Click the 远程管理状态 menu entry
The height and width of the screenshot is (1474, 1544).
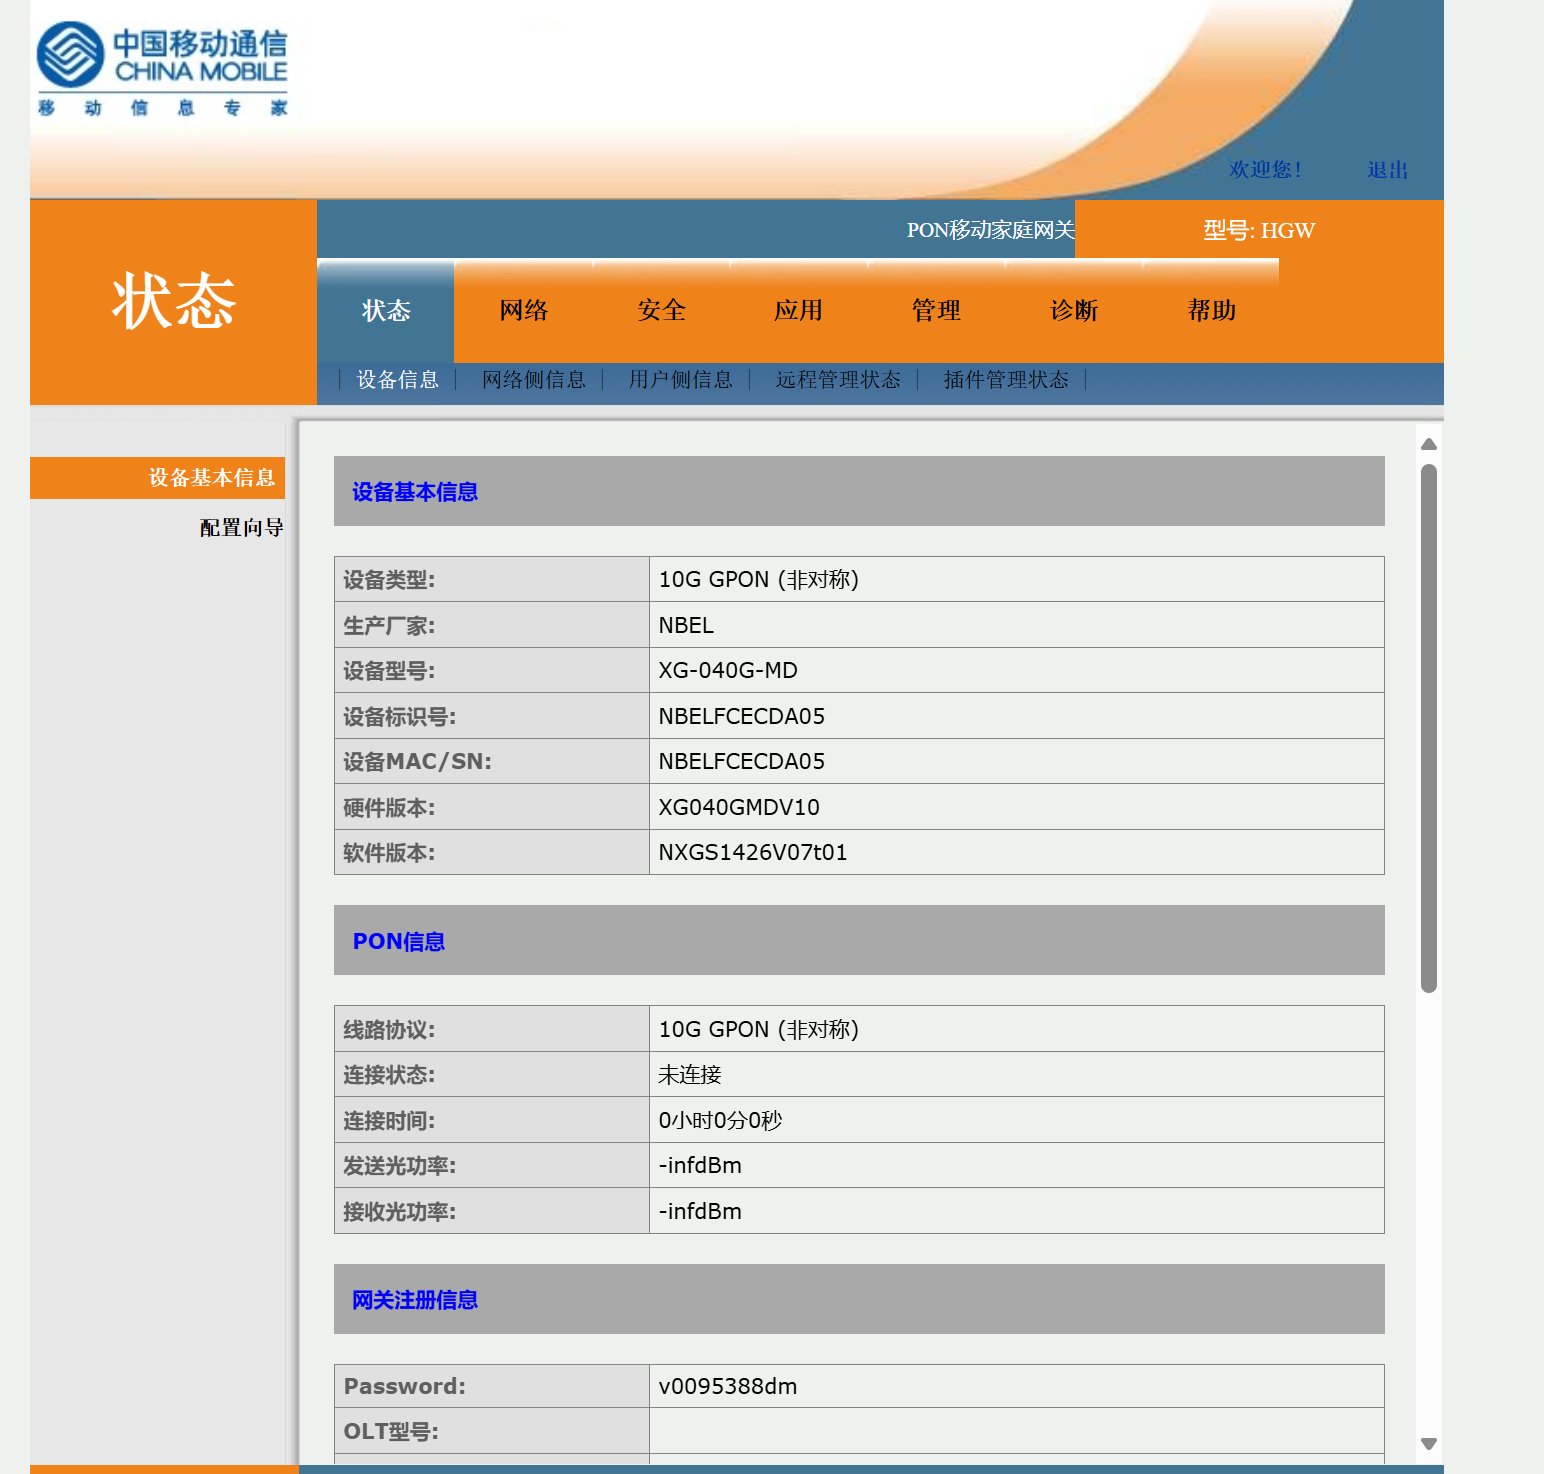click(x=837, y=380)
